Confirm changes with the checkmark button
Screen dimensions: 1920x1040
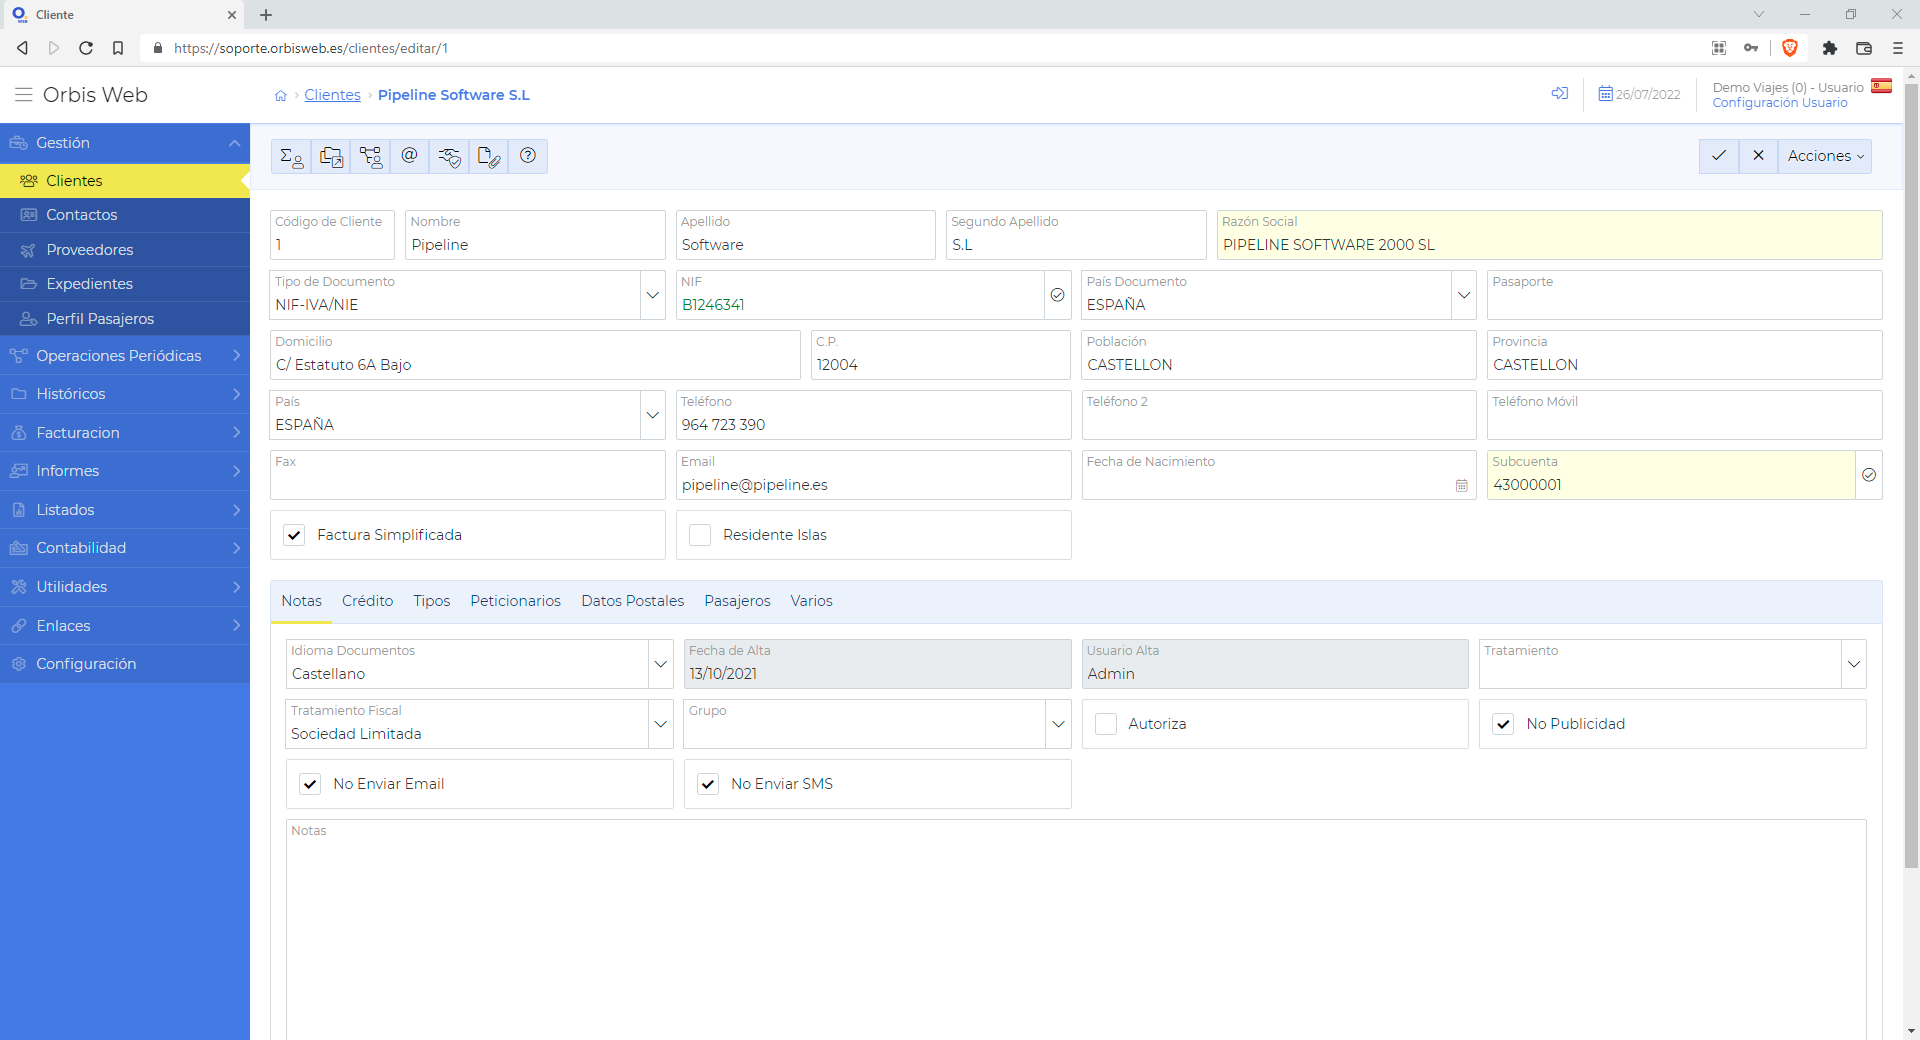1719,156
